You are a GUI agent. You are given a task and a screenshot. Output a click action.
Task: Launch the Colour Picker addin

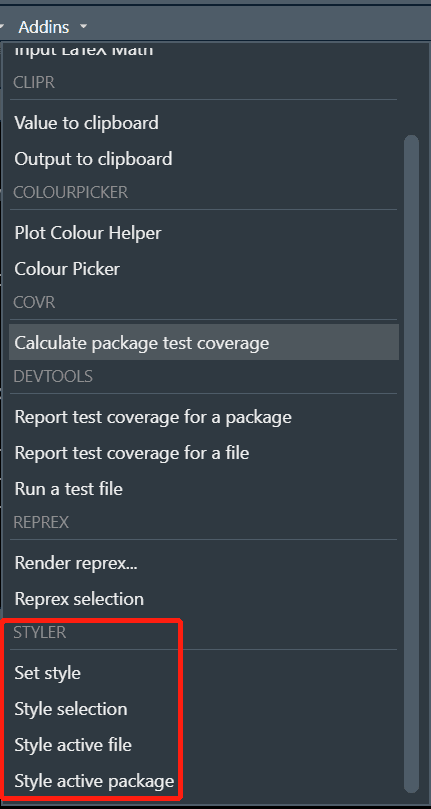pos(204,269)
